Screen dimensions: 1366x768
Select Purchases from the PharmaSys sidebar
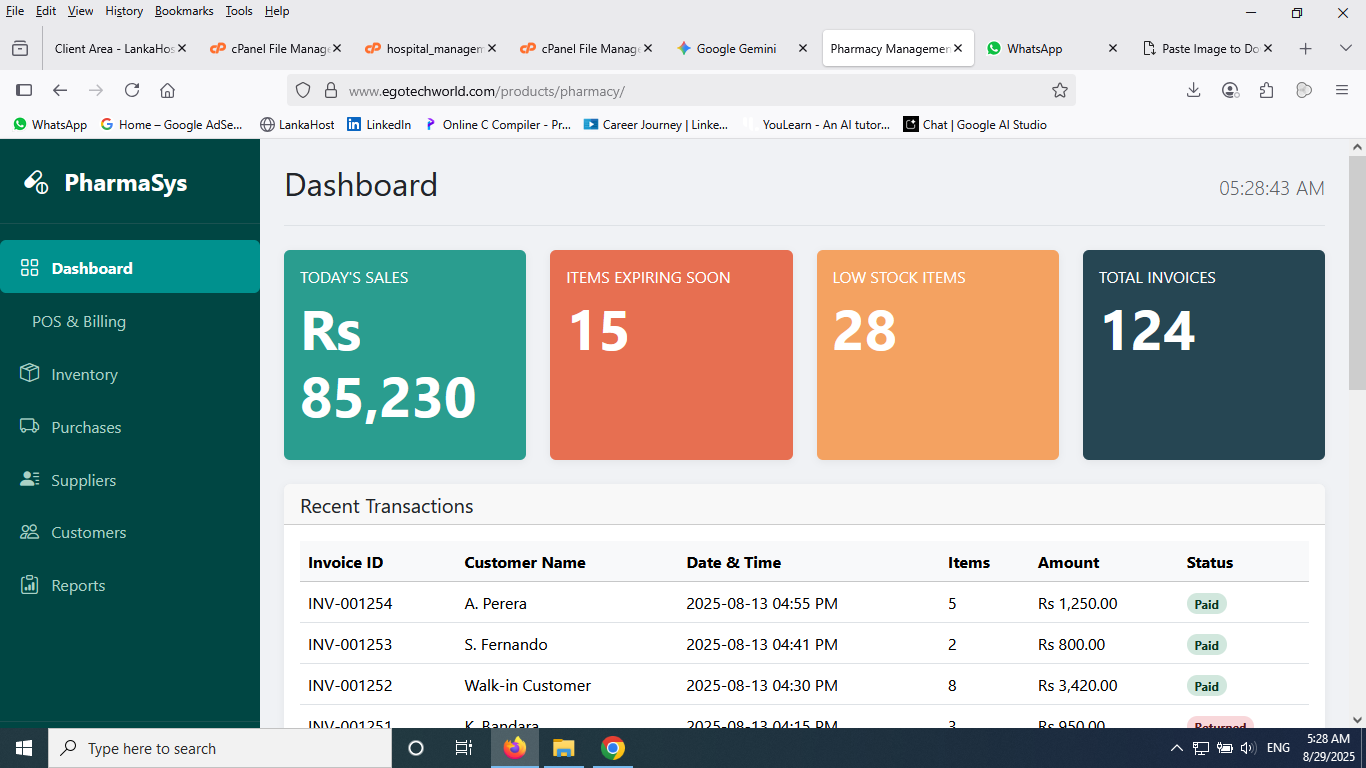[84, 427]
